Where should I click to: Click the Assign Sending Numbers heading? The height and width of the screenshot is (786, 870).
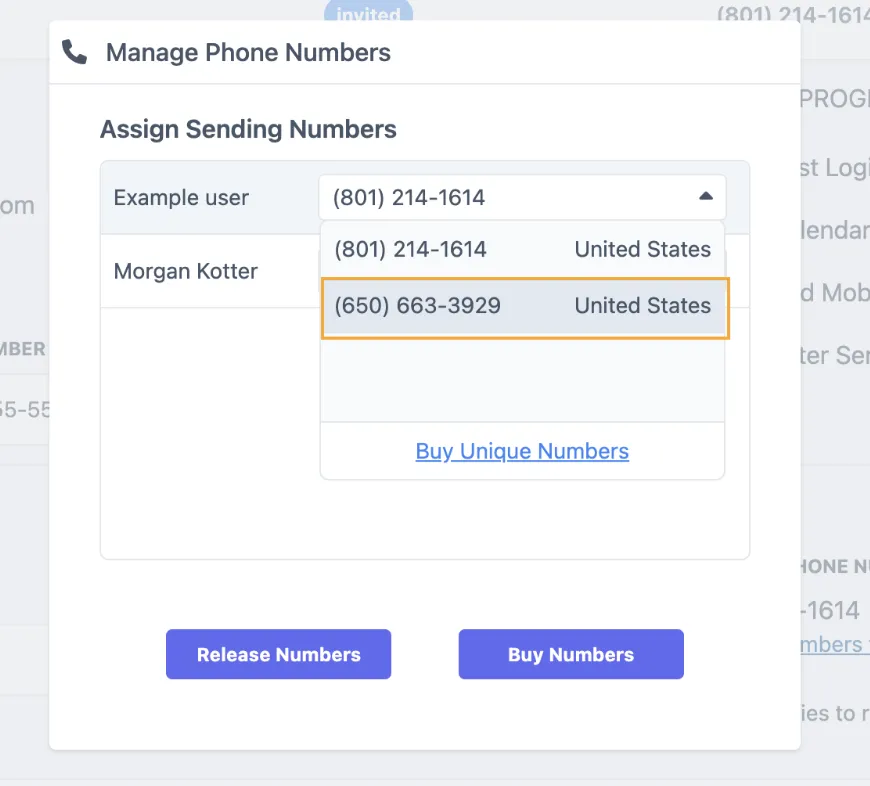247,129
